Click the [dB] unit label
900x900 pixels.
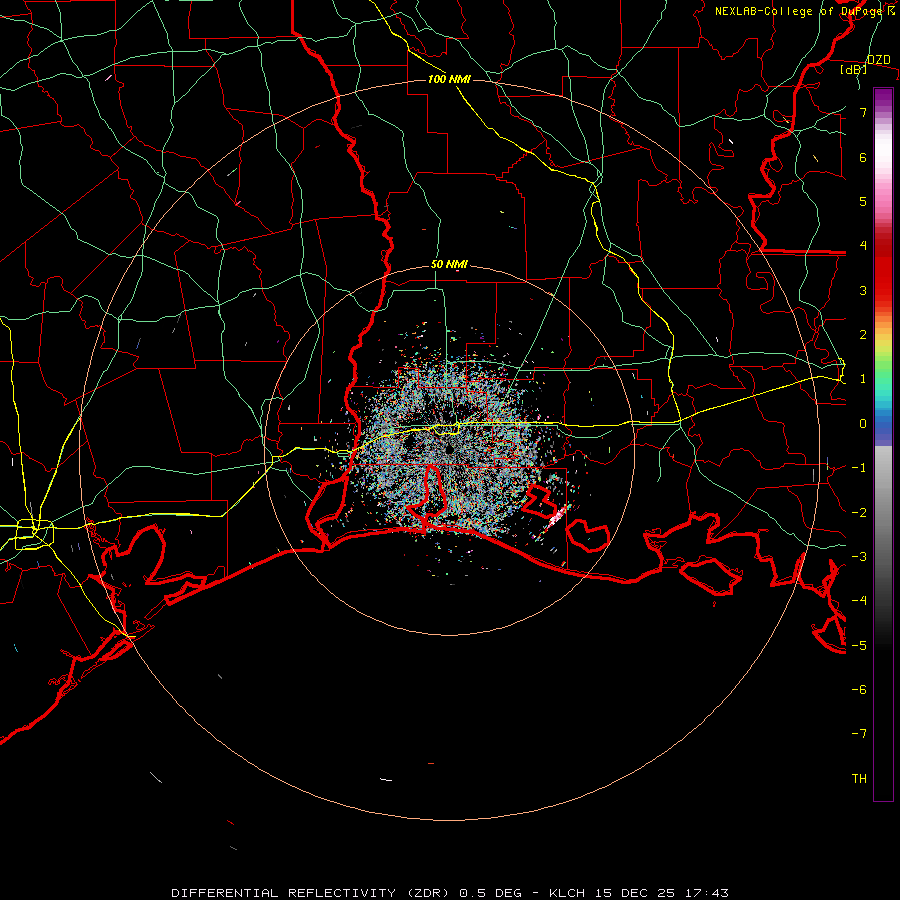tap(854, 69)
